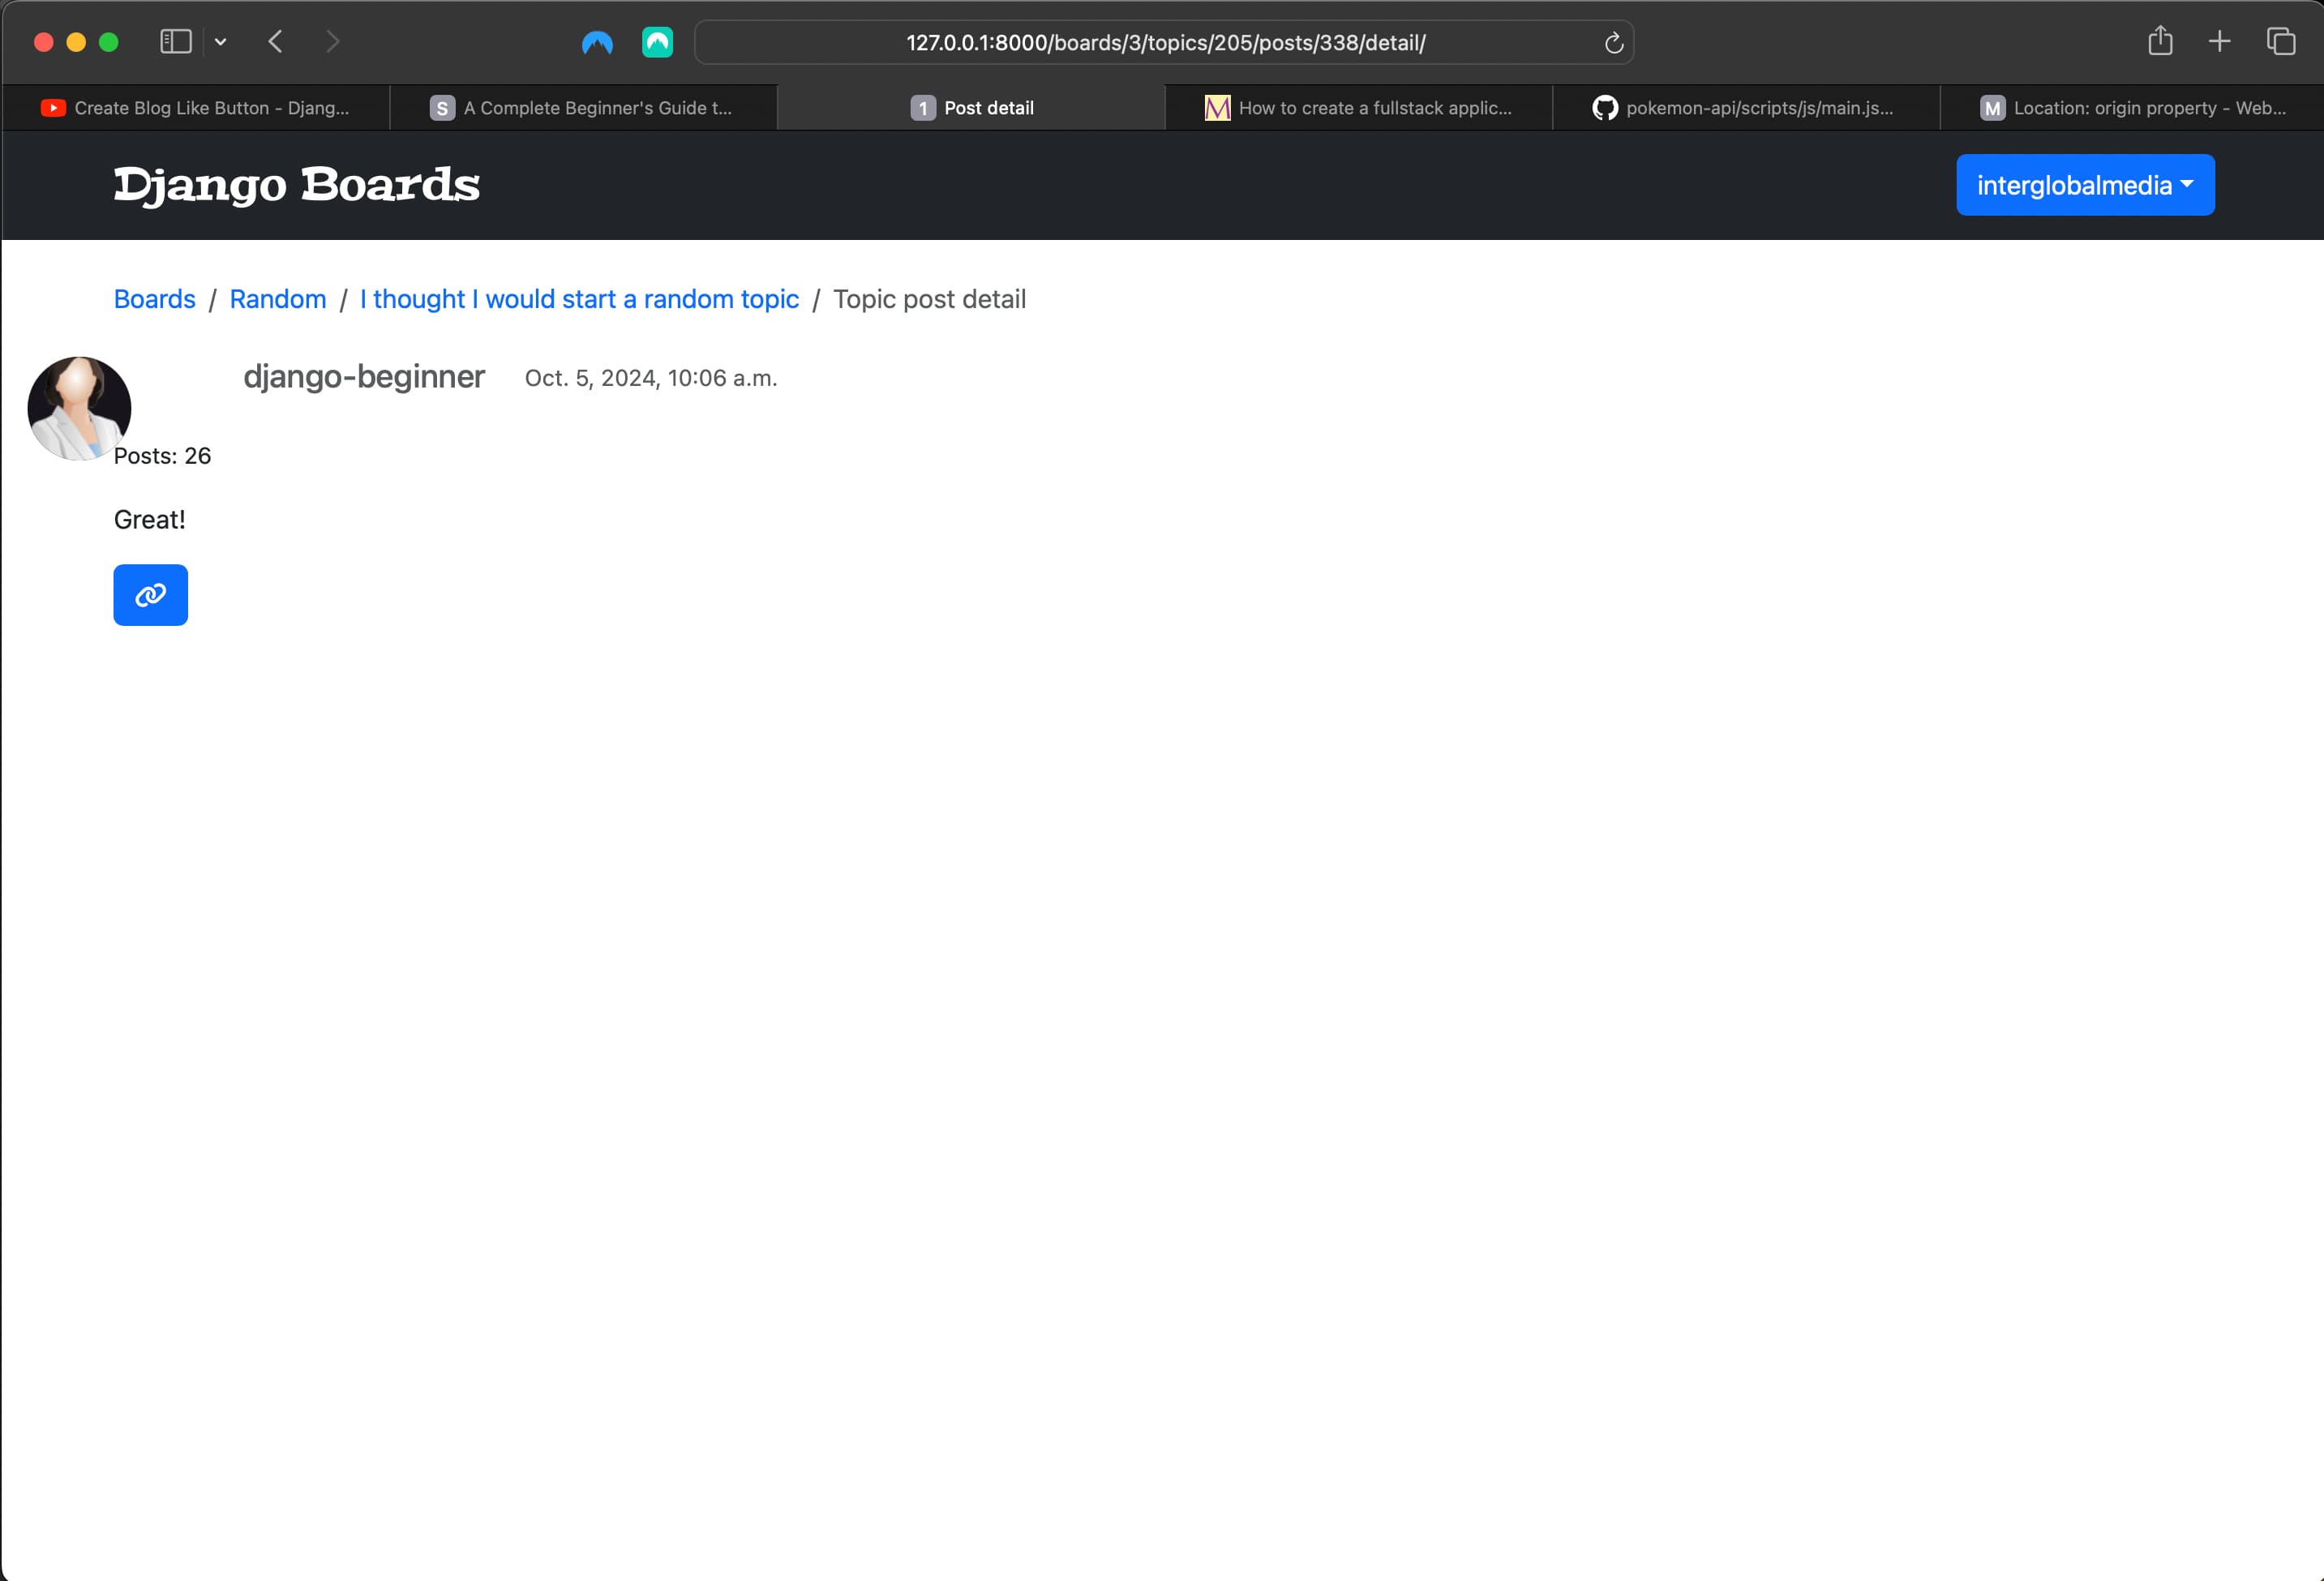Screen dimensions: 2324x1581
Task: Click the Great! post text
Action: [x=149, y=520]
